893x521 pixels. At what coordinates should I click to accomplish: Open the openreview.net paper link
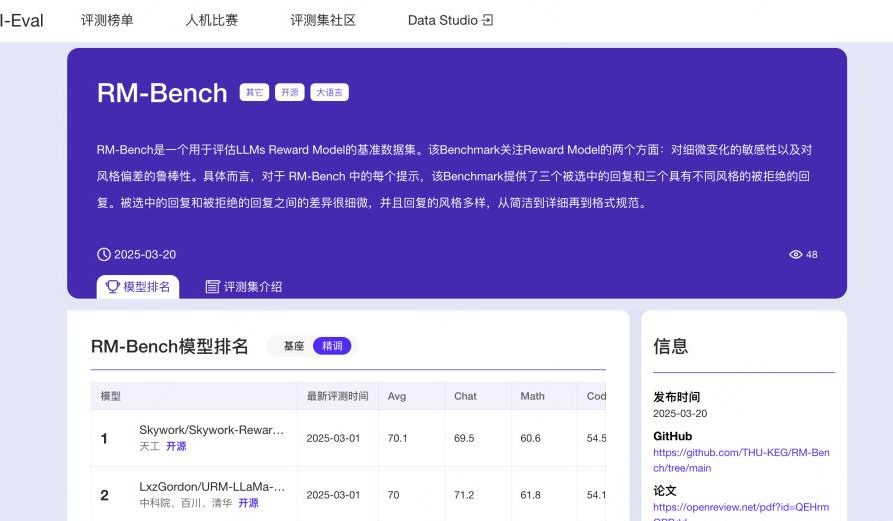[x=741, y=507]
